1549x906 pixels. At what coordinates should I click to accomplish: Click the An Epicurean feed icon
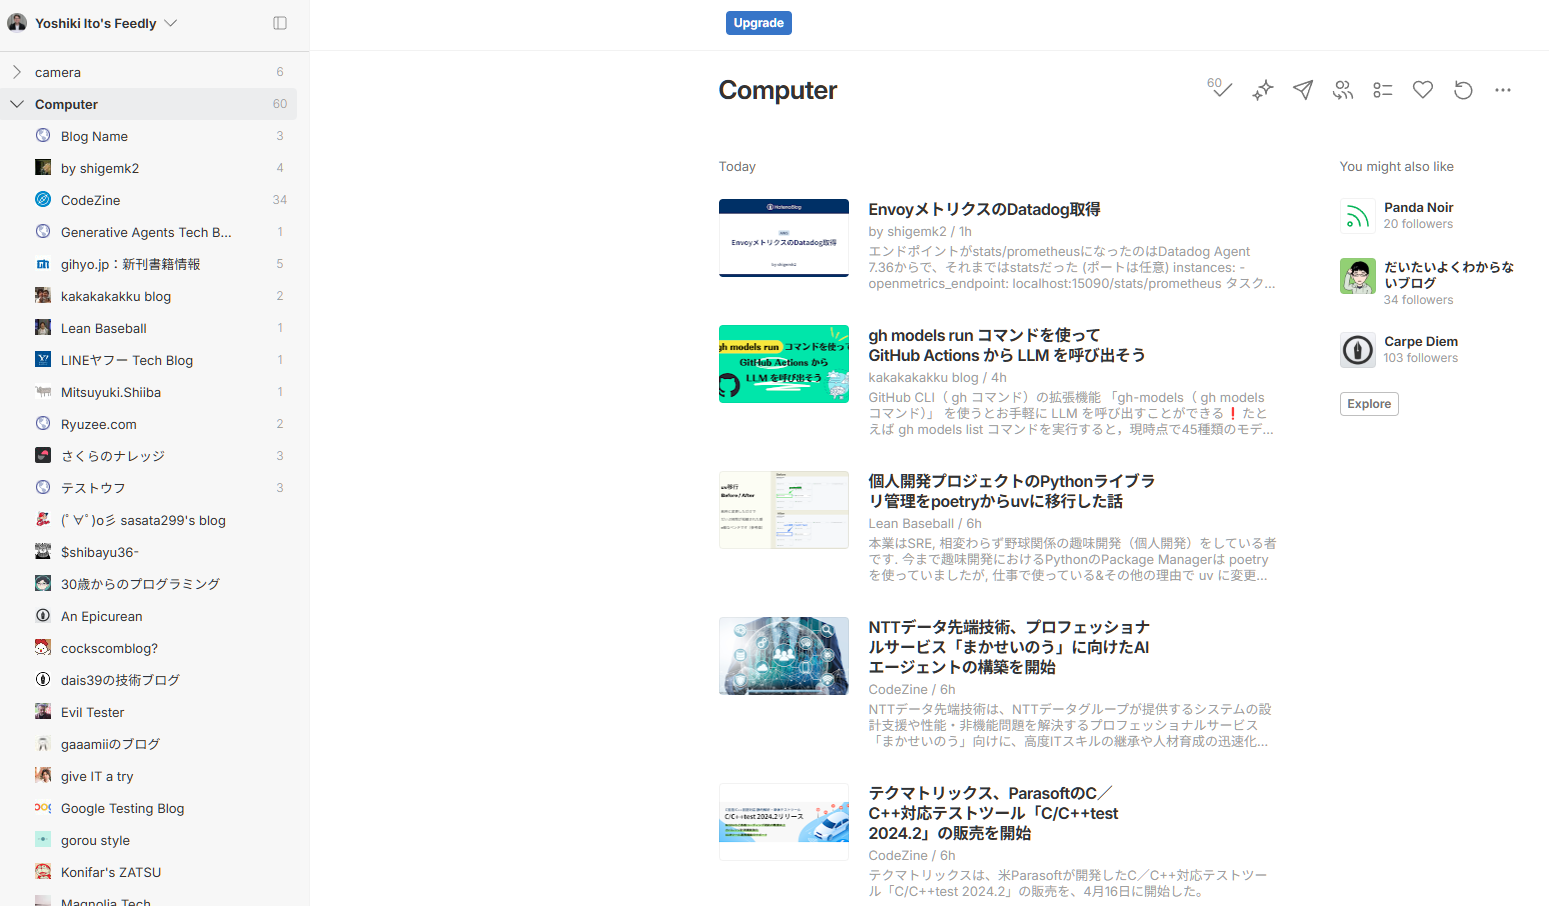point(43,615)
